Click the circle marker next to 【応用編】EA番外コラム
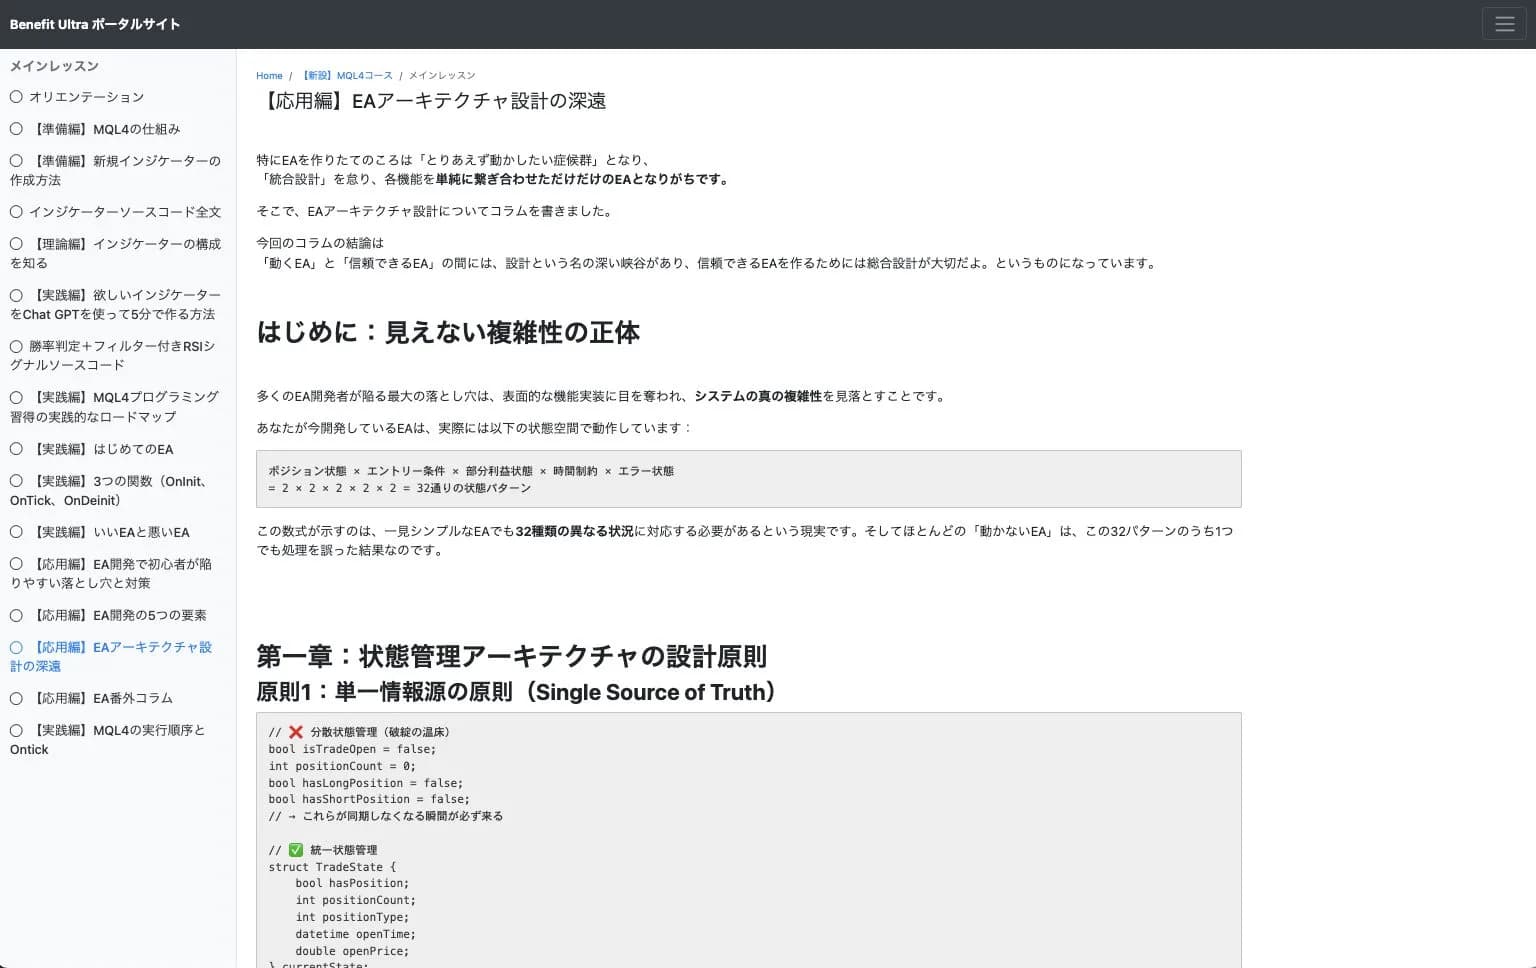1536x968 pixels. click(16, 697)
